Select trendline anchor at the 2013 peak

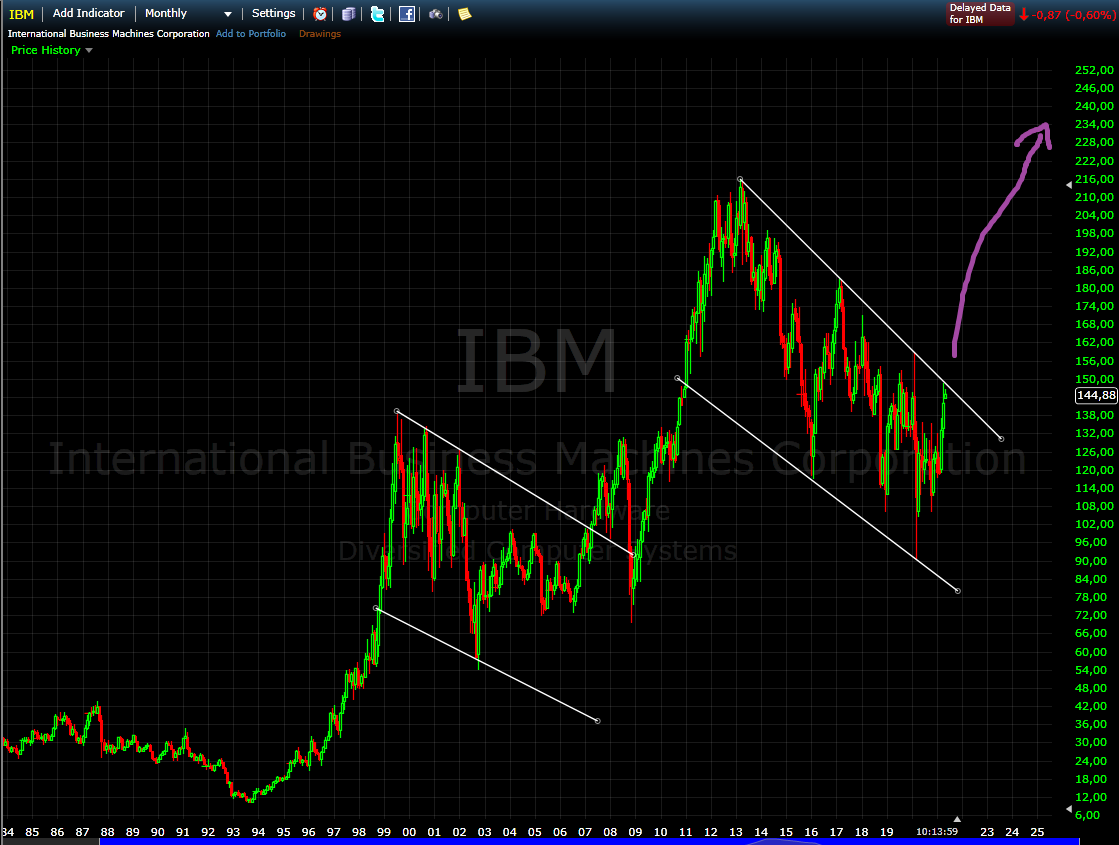click(740, 179)
